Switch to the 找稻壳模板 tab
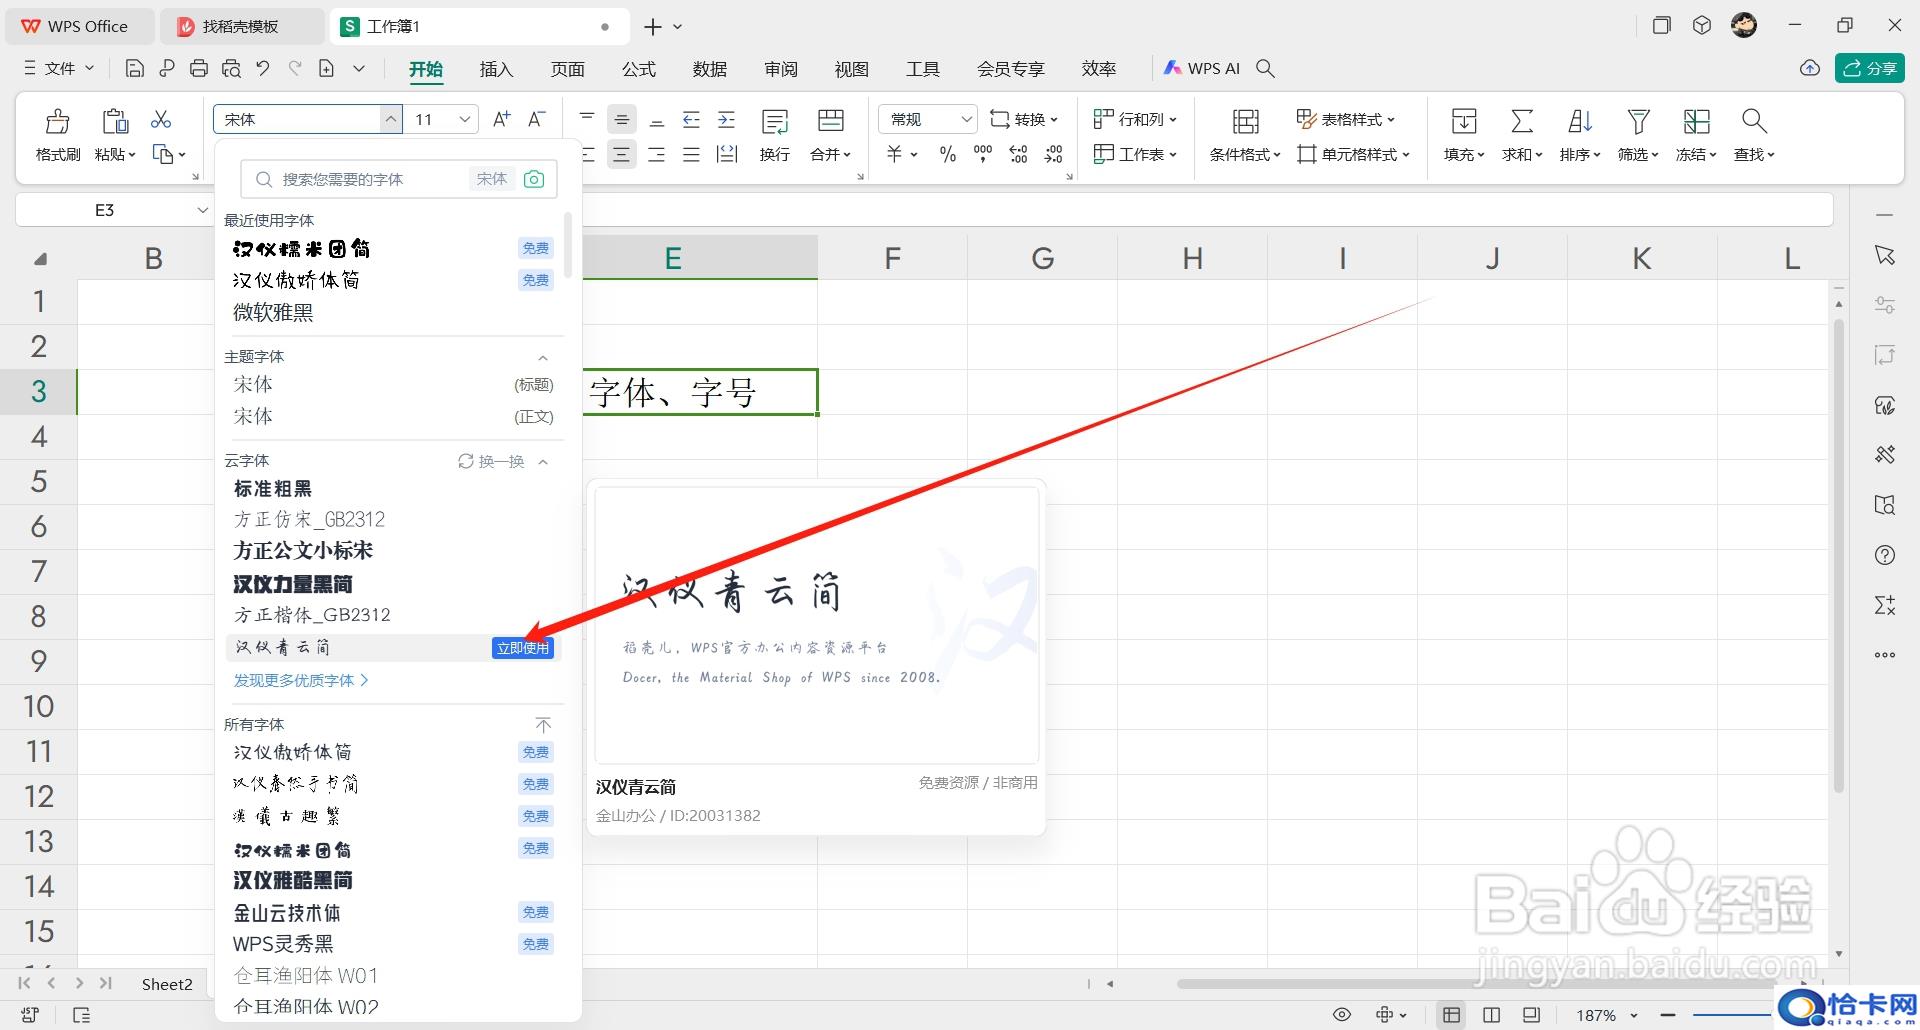The image size is (1920, 1030). point(242,26)
